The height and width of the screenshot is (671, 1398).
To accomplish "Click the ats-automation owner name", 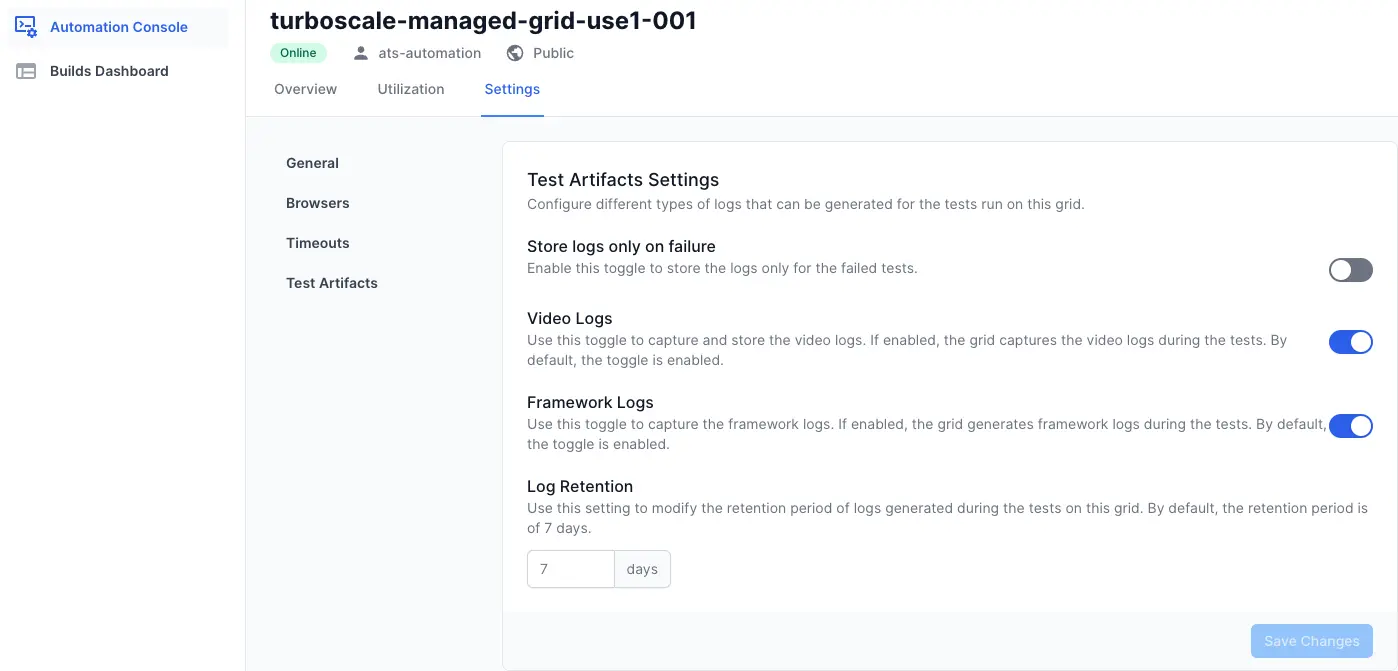I will tap(429, 53).
